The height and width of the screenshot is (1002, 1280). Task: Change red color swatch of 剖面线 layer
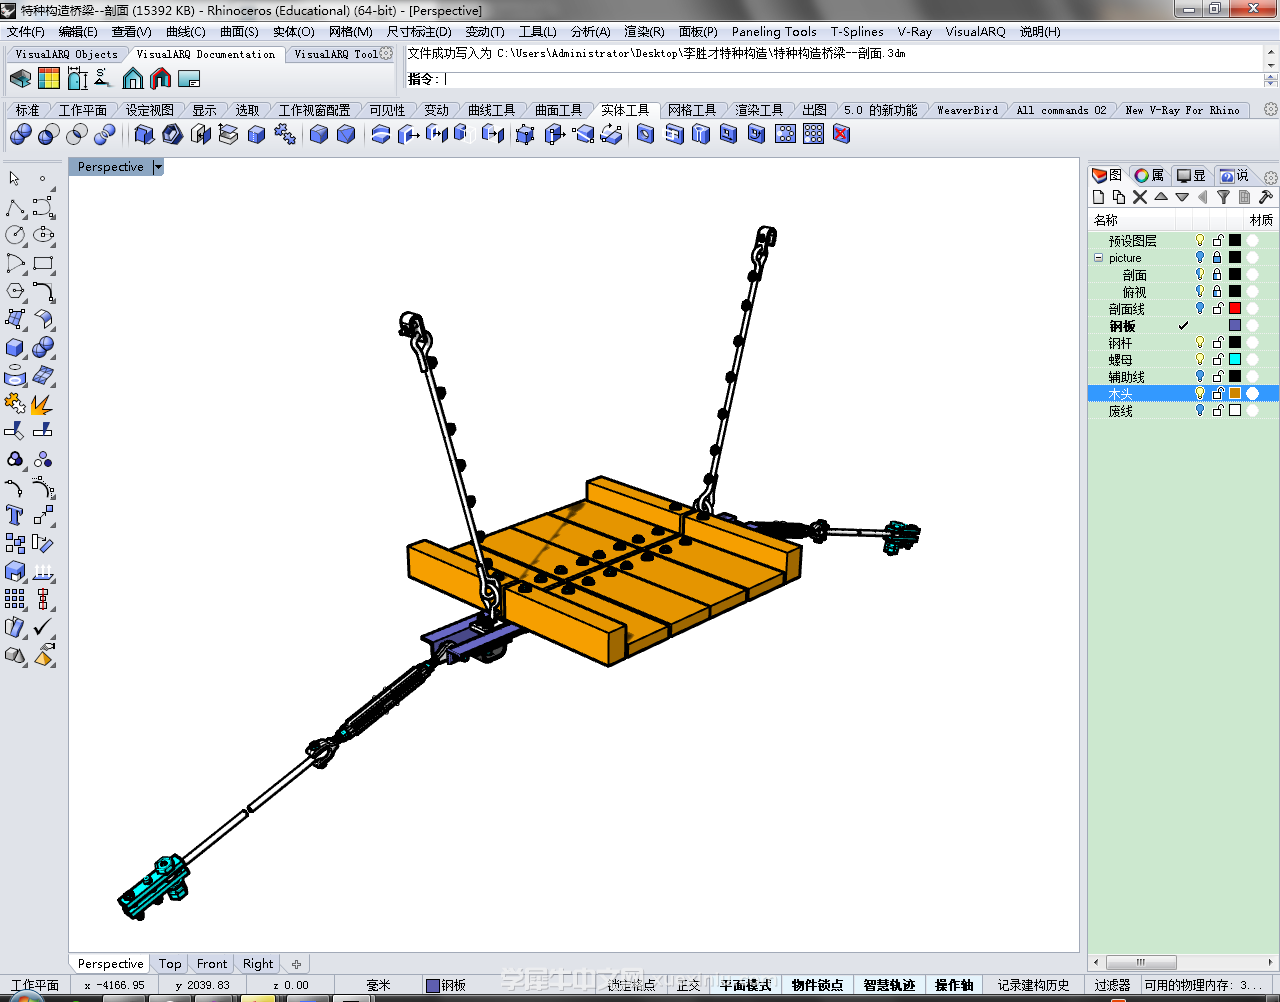coord(1235,308)
